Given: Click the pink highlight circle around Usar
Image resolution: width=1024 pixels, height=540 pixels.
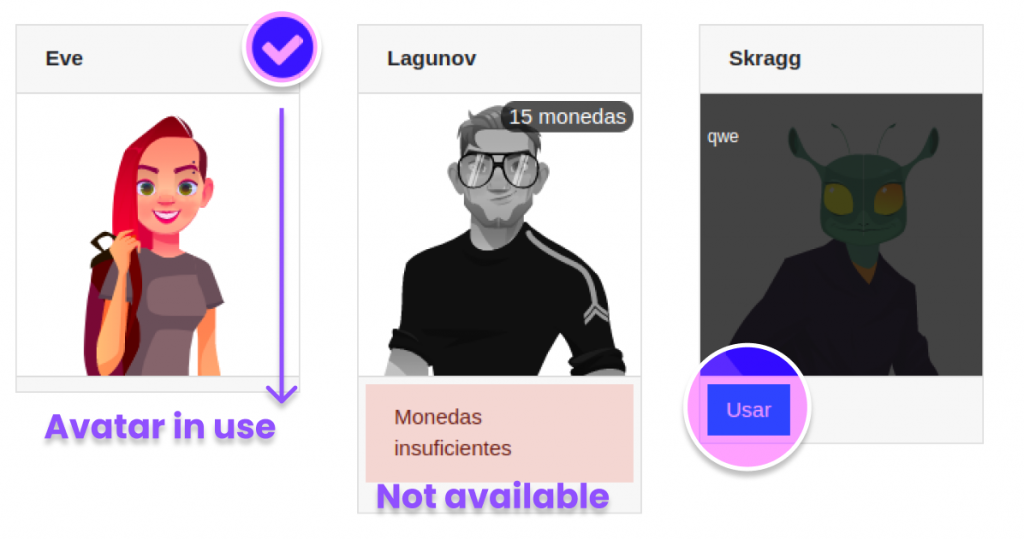Looking at the screenshot, I should point(747,406).
